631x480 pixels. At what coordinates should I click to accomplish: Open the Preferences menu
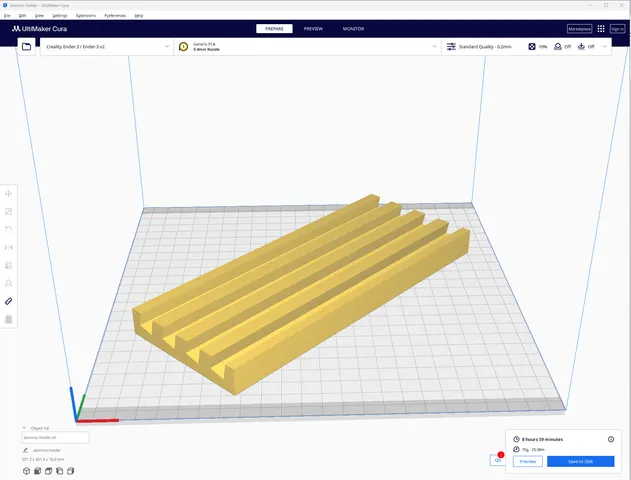pos(115,16)
